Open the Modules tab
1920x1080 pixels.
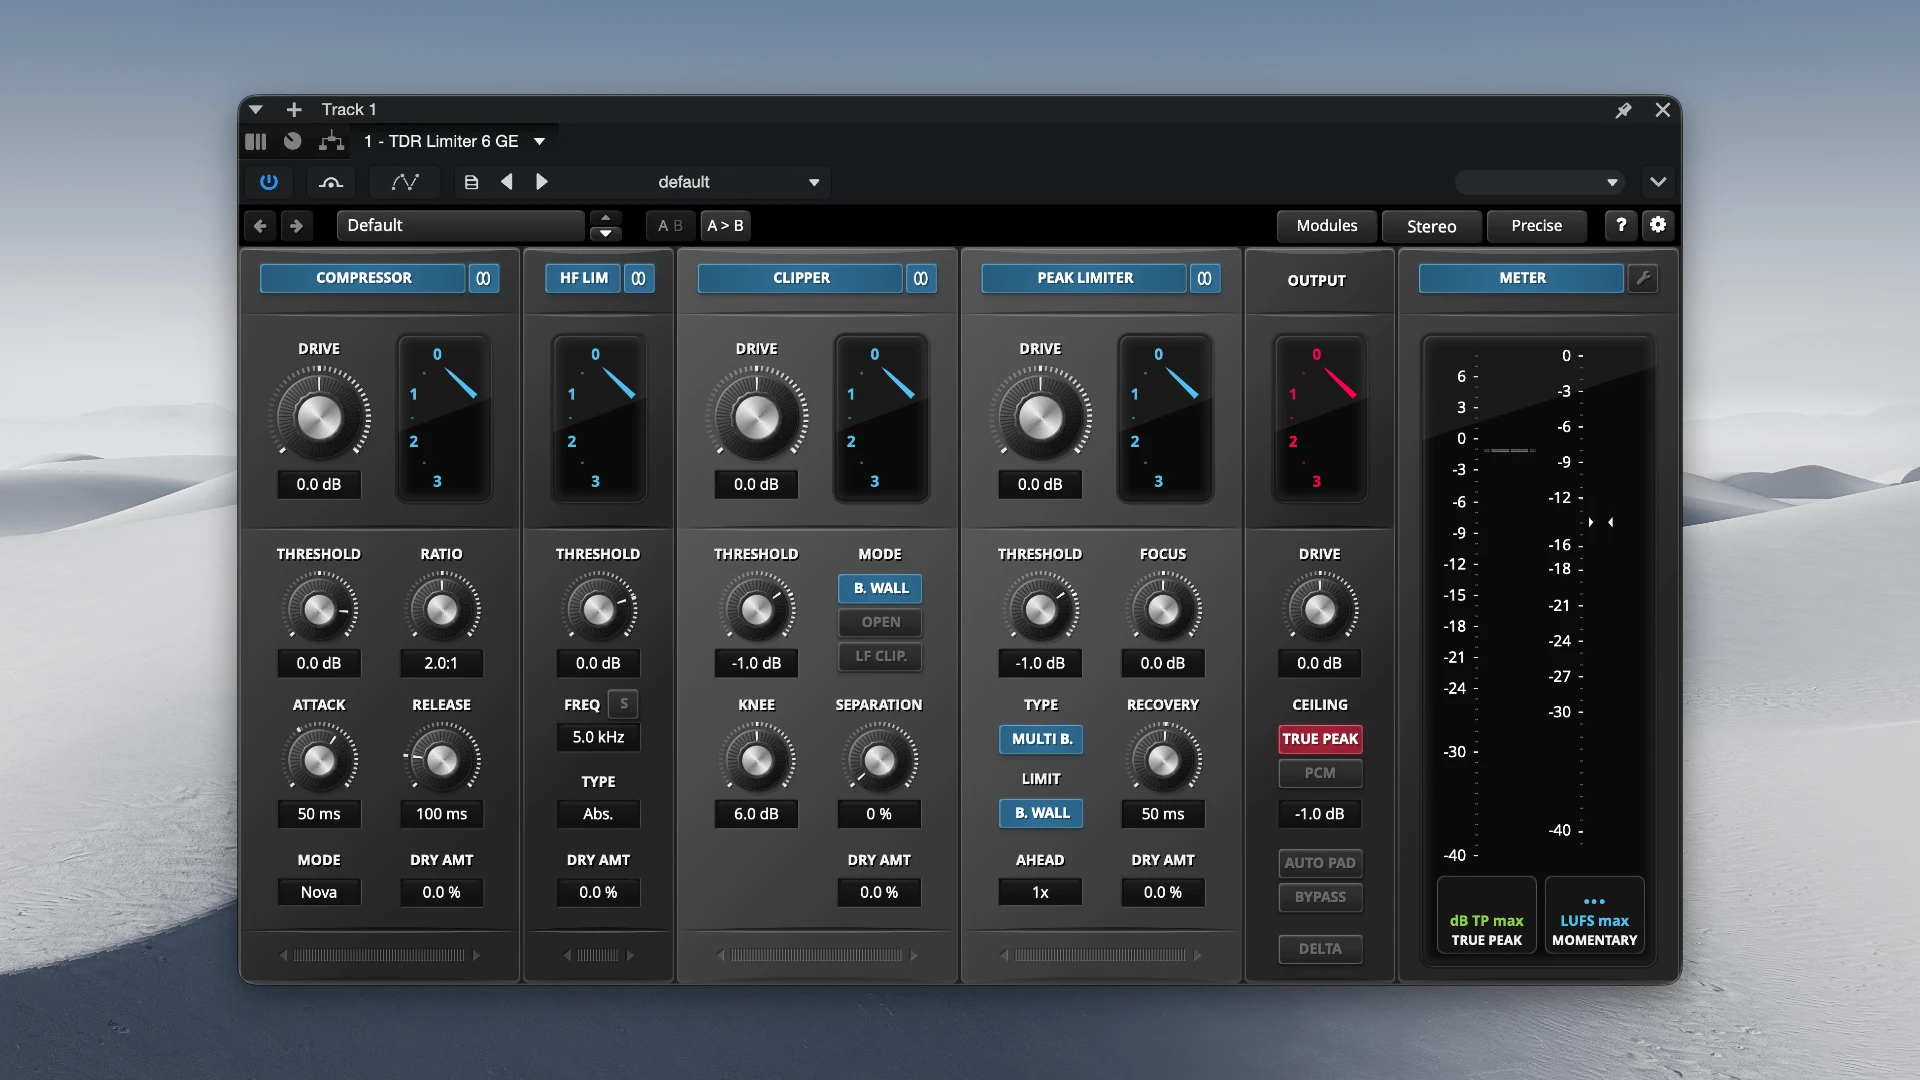click(x=1327, y=226)
